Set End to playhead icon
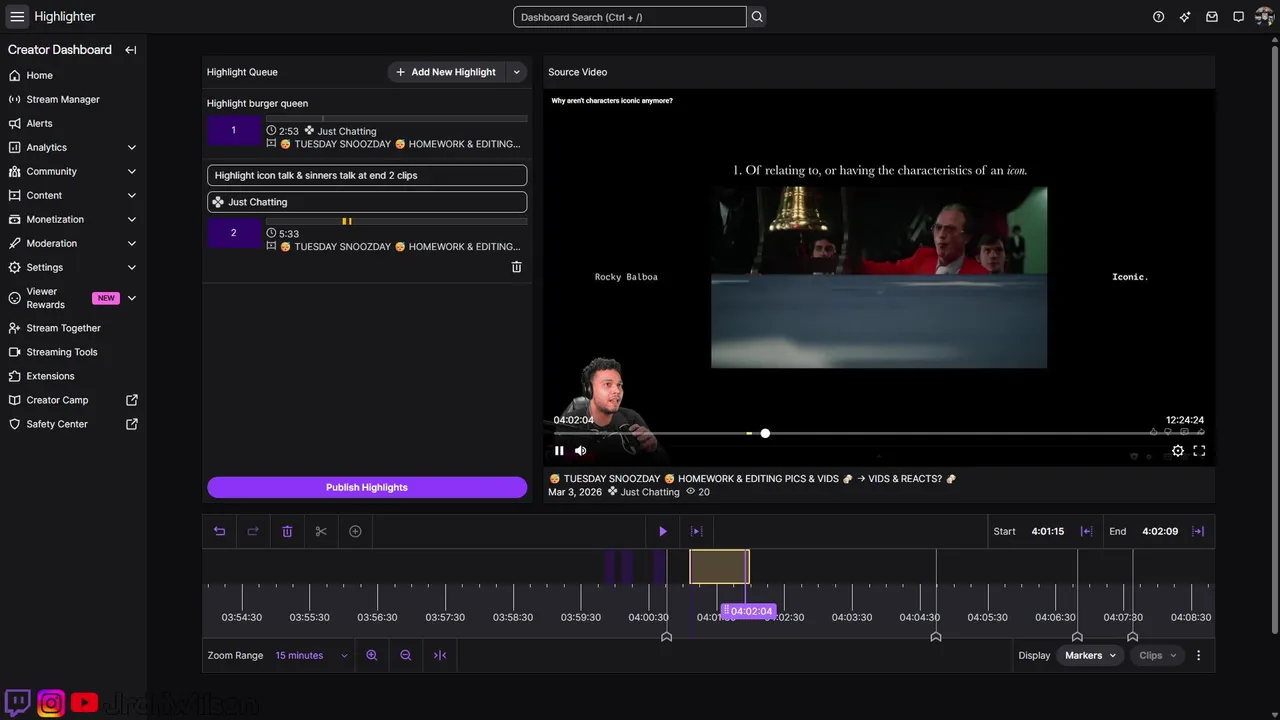The height and width of the screenshot is (720, 1280). click(1198, 531)
